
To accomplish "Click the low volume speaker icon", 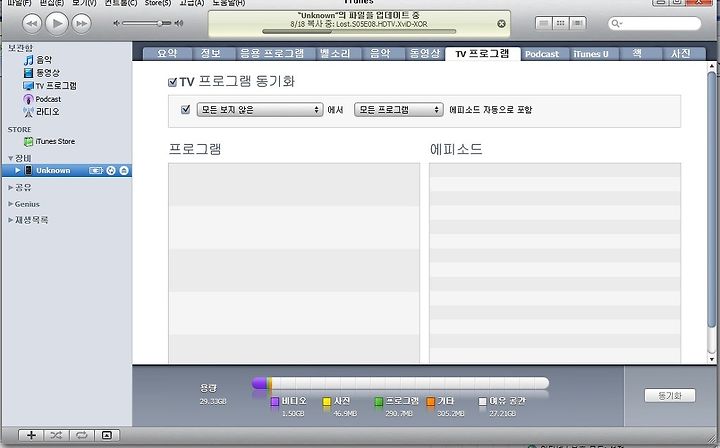I will coord(117,23).
